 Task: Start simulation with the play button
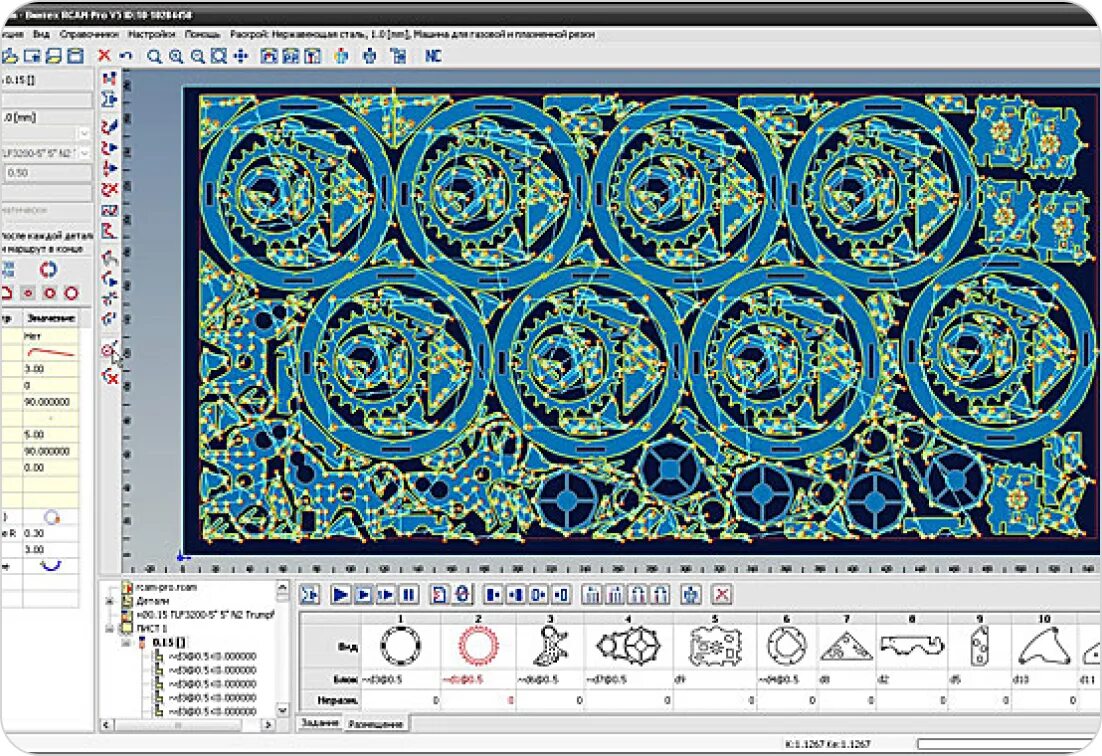pos(340,595)
